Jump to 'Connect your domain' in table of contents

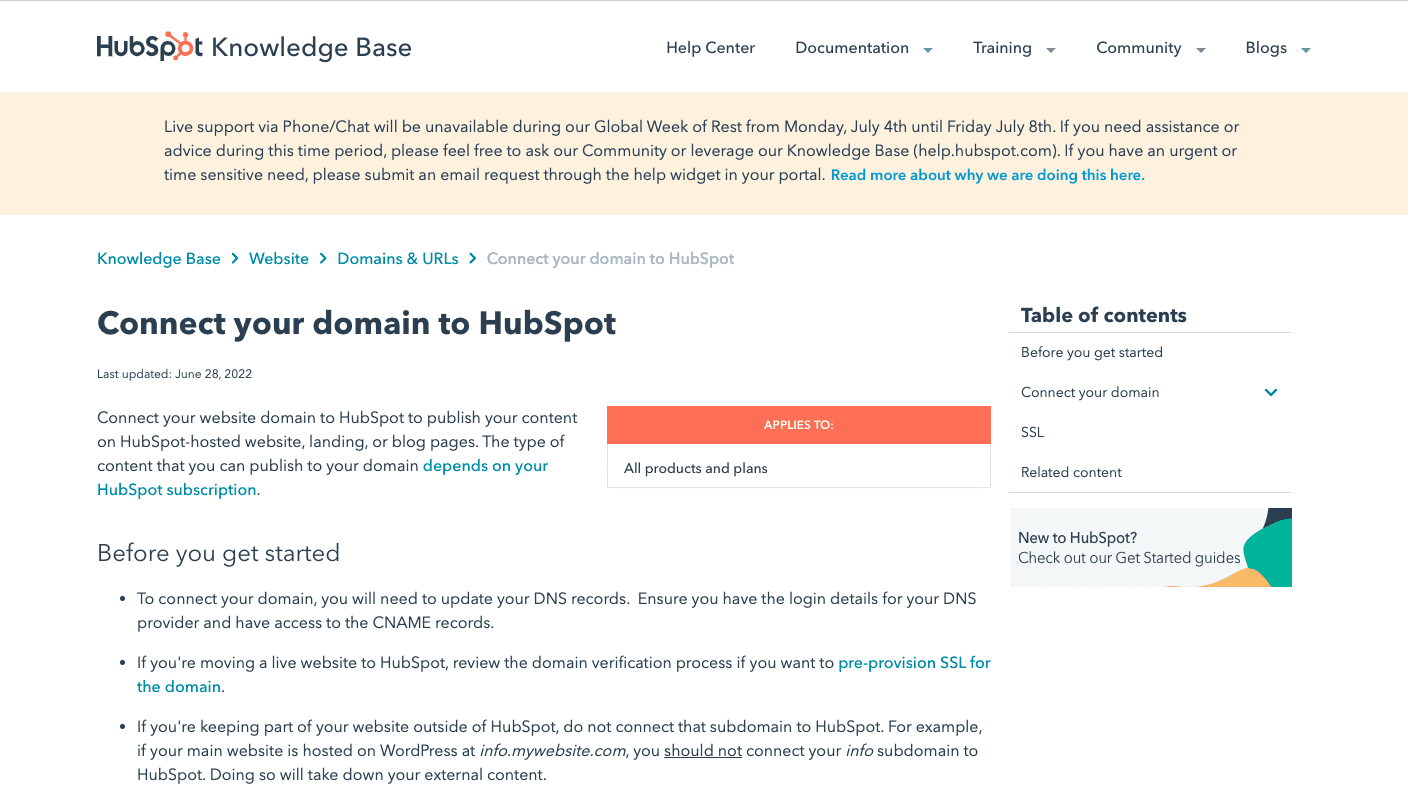[1090, 392]
